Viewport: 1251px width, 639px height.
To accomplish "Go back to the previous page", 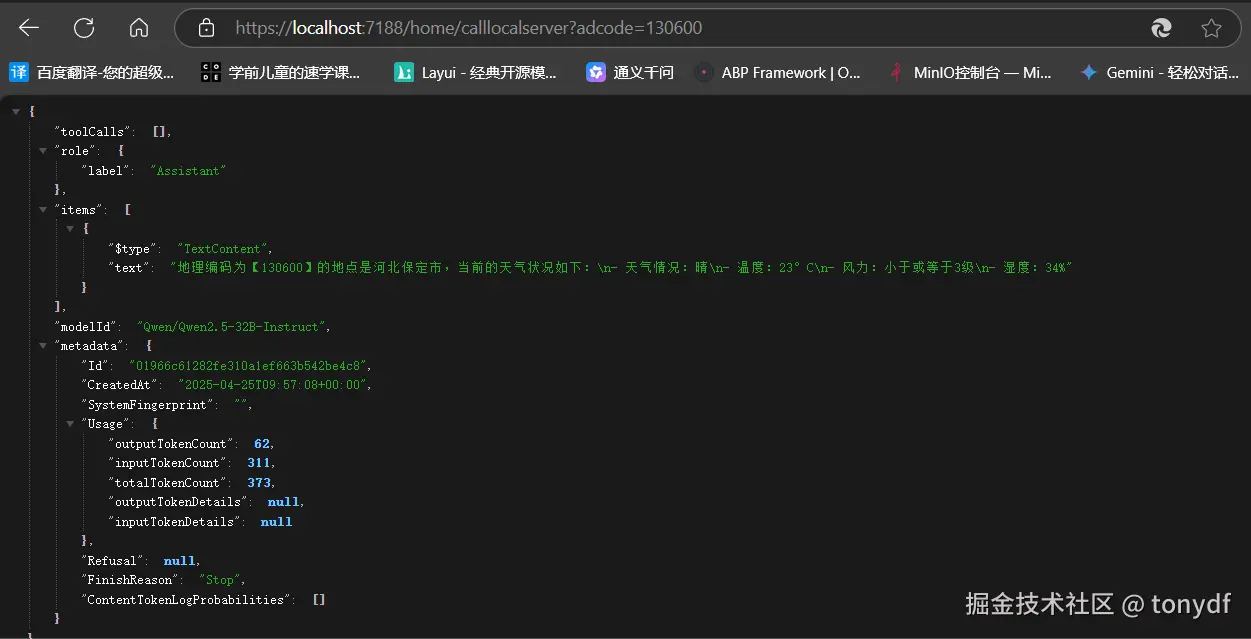I will coord(28,28).
